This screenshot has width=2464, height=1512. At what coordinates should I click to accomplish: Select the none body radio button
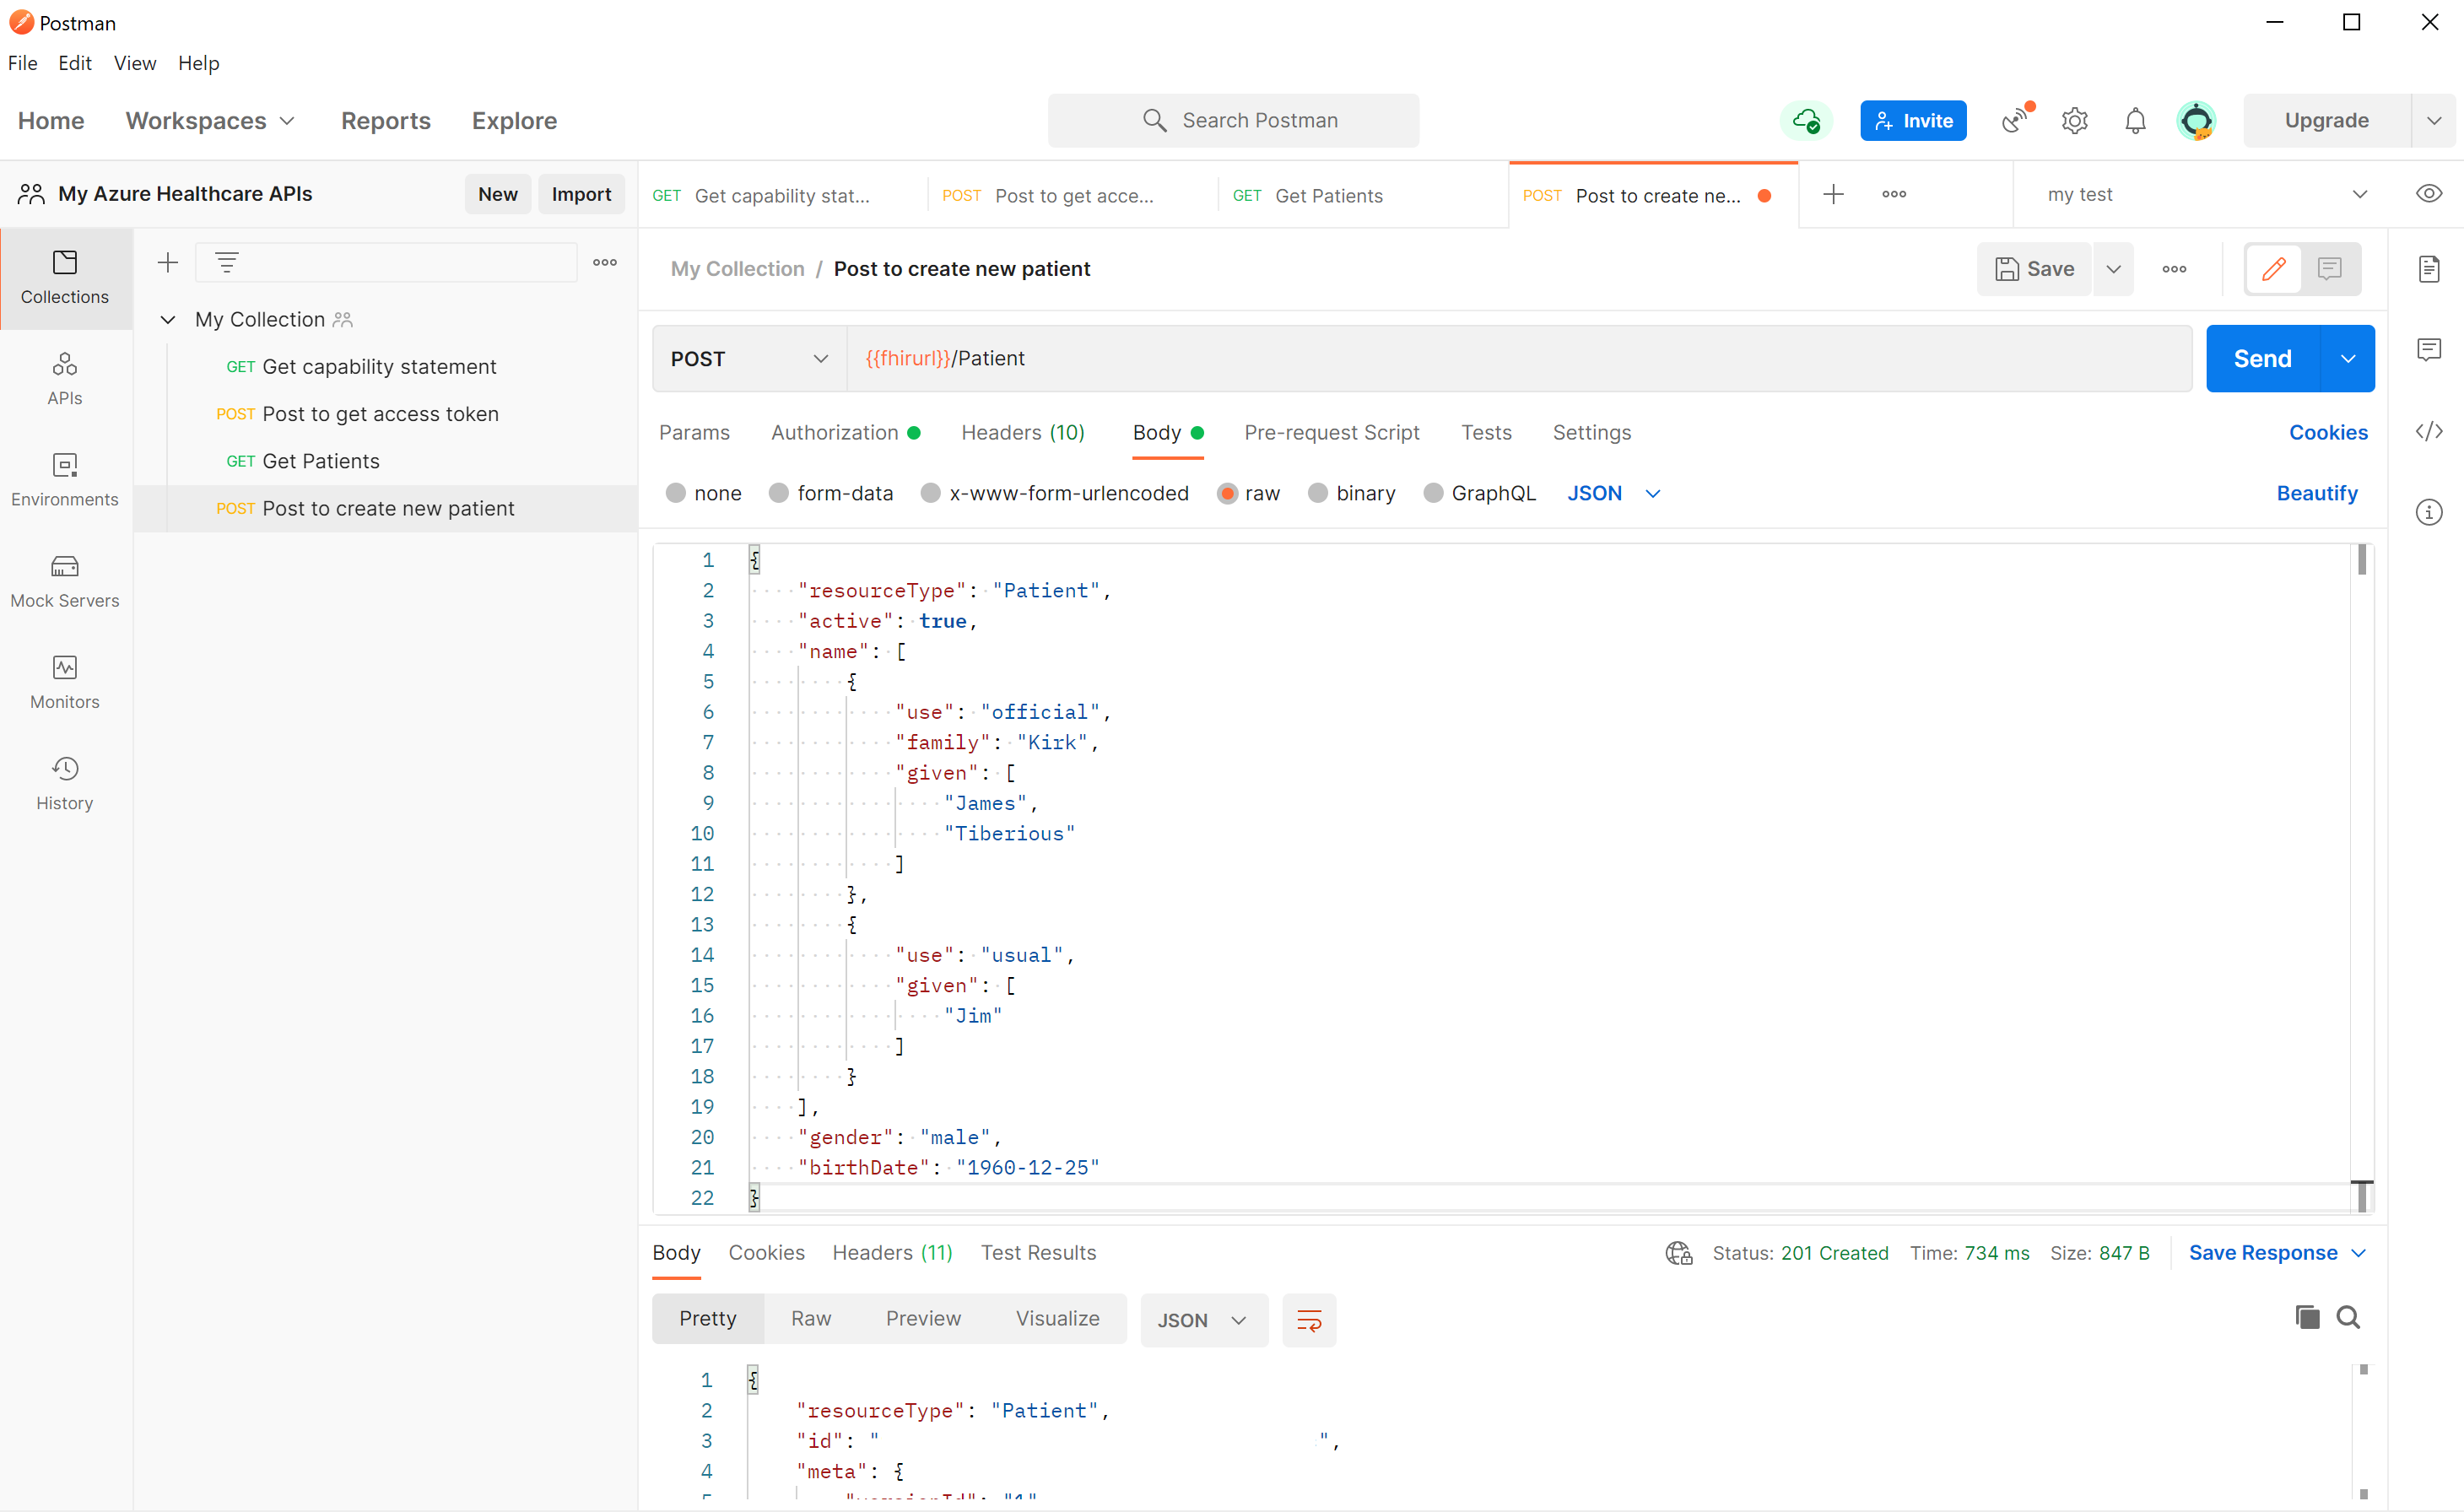676,493
